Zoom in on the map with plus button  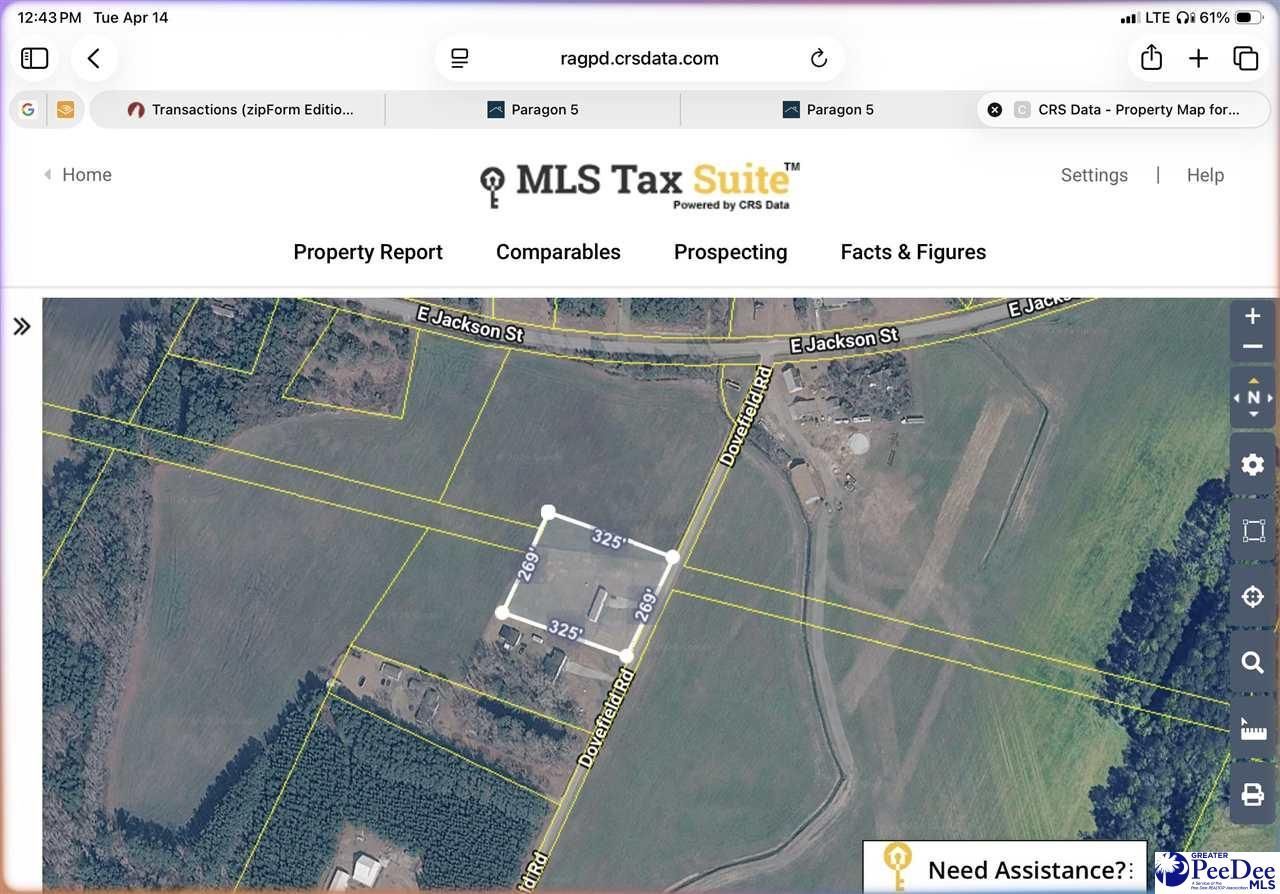click(1252, 317)
